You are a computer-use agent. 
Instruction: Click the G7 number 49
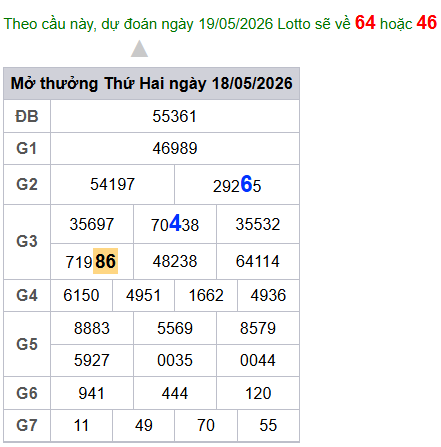(x=143, y=425)
